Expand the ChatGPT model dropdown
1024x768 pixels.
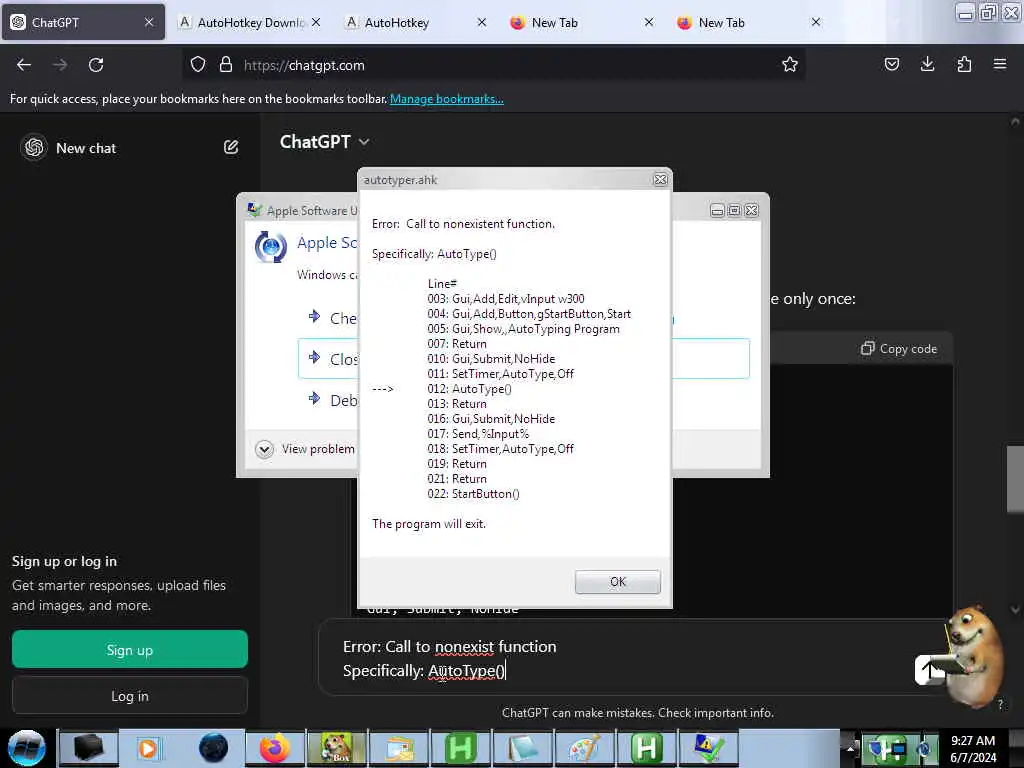tap(324, 142)
